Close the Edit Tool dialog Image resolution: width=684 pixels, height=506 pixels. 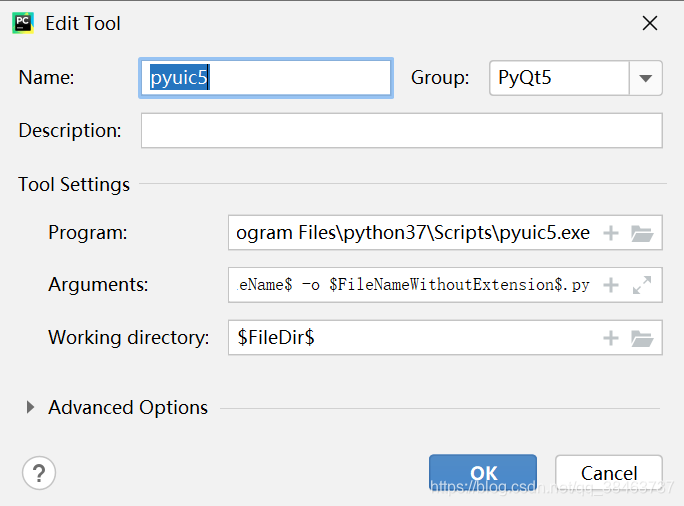650,23
